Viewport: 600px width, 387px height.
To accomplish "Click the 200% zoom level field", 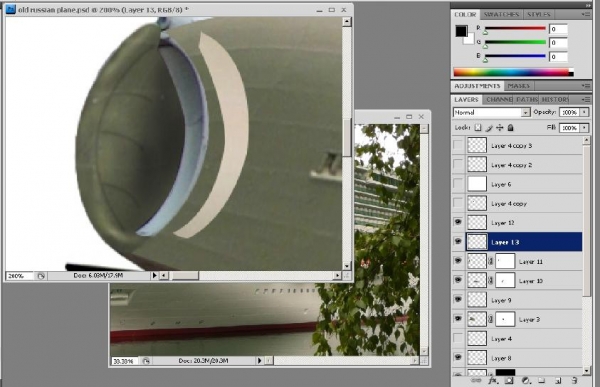I will pyautogui.click(x=20, y=276).
